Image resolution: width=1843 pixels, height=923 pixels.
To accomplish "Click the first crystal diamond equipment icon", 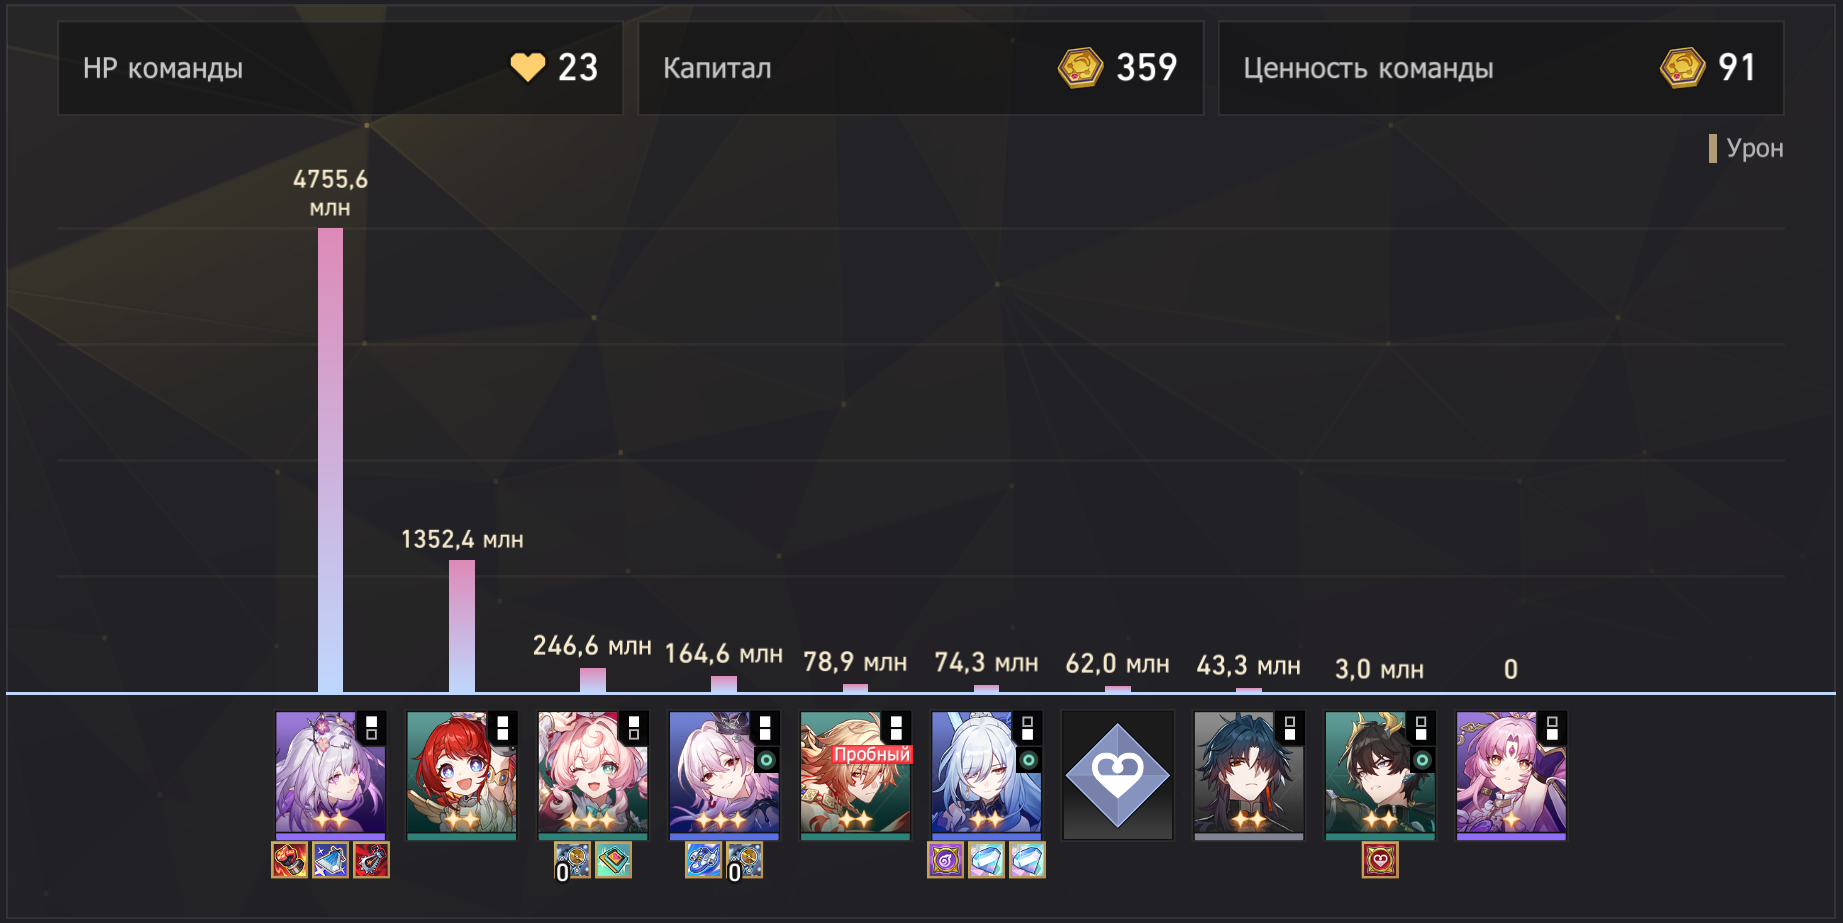I will coord(986,860).
